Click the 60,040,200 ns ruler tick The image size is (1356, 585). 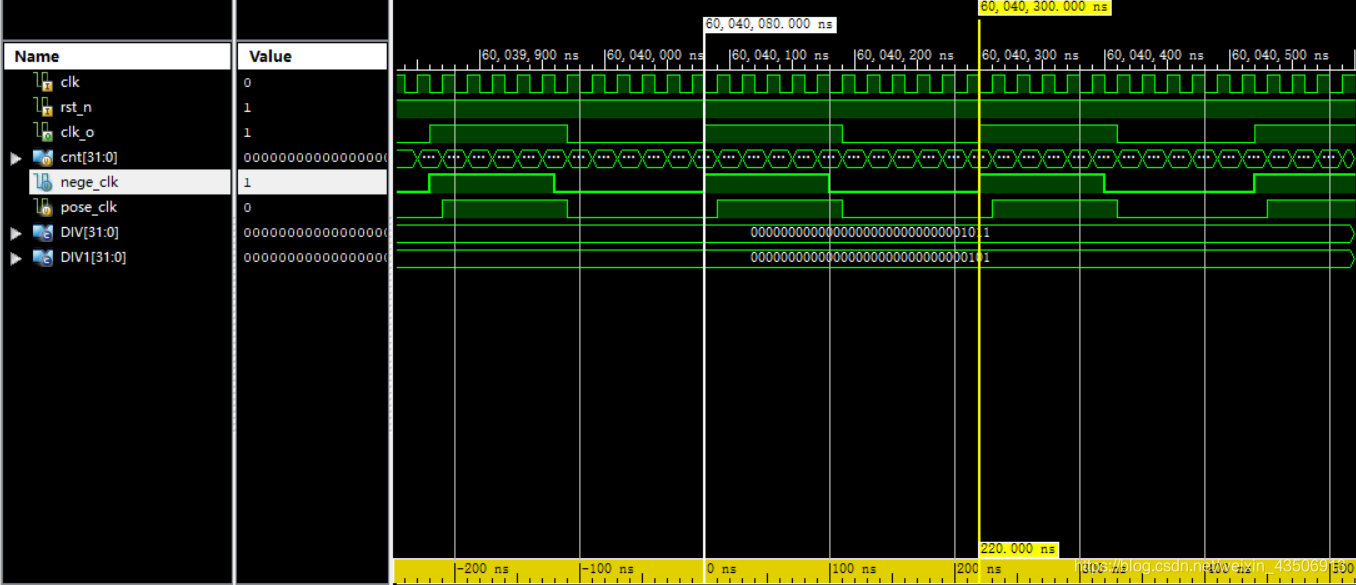coord(905,56)
